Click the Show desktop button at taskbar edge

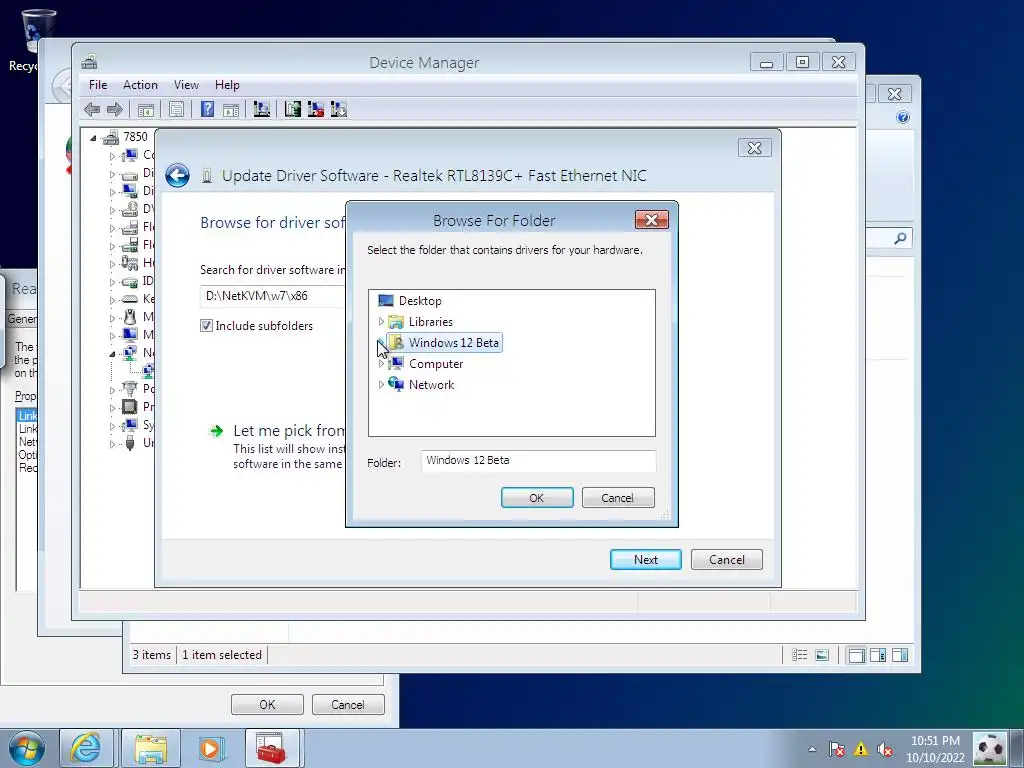[x=1016, y=748]
